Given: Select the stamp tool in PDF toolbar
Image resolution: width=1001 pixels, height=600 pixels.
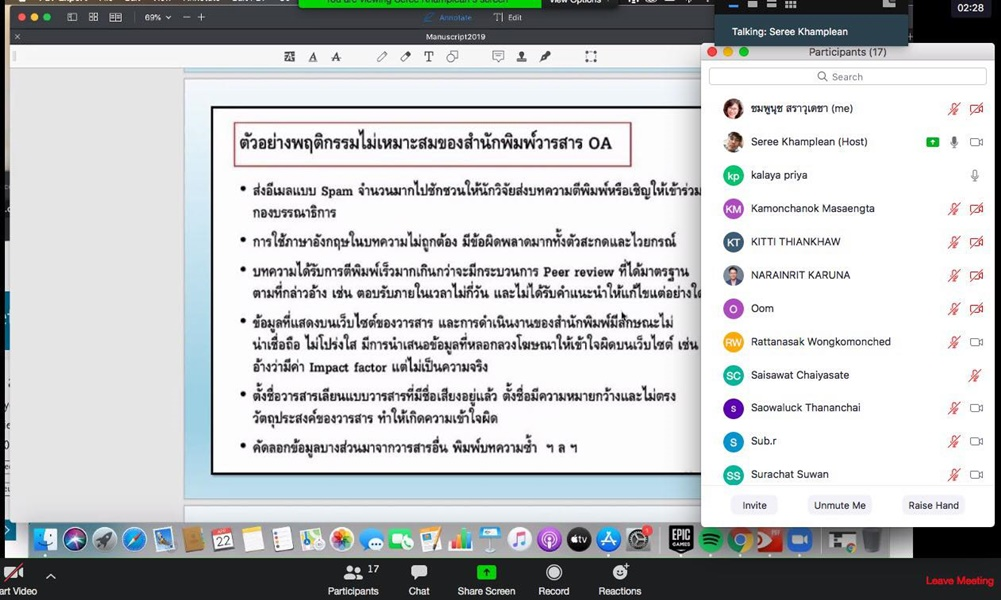Looking at the screenshot, I should pyautogui.click(x=521, y=57).
